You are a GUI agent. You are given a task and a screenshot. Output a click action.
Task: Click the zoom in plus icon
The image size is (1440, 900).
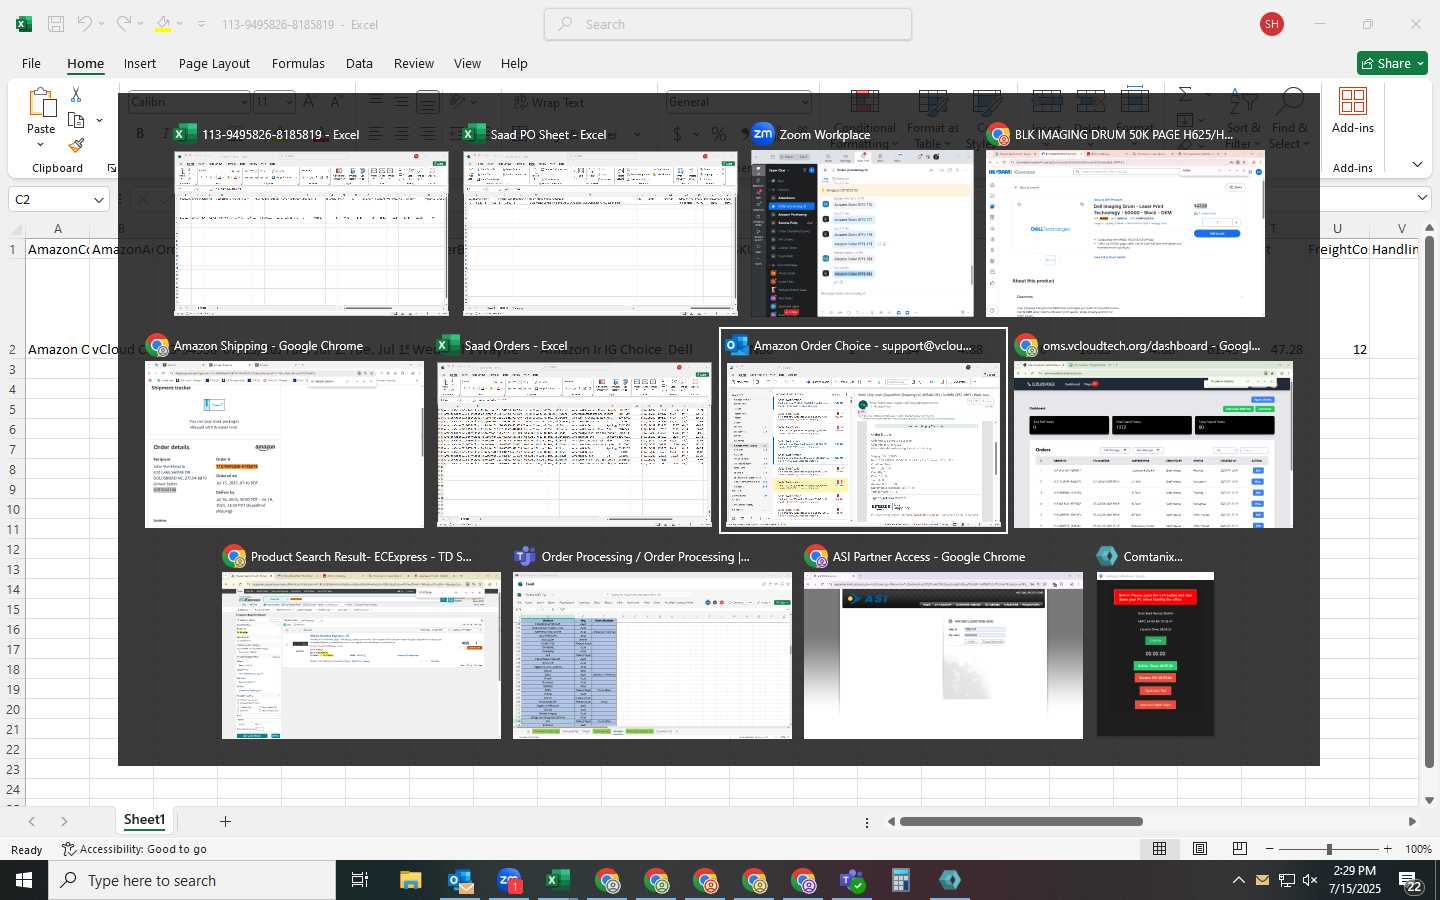(1387, 849)
